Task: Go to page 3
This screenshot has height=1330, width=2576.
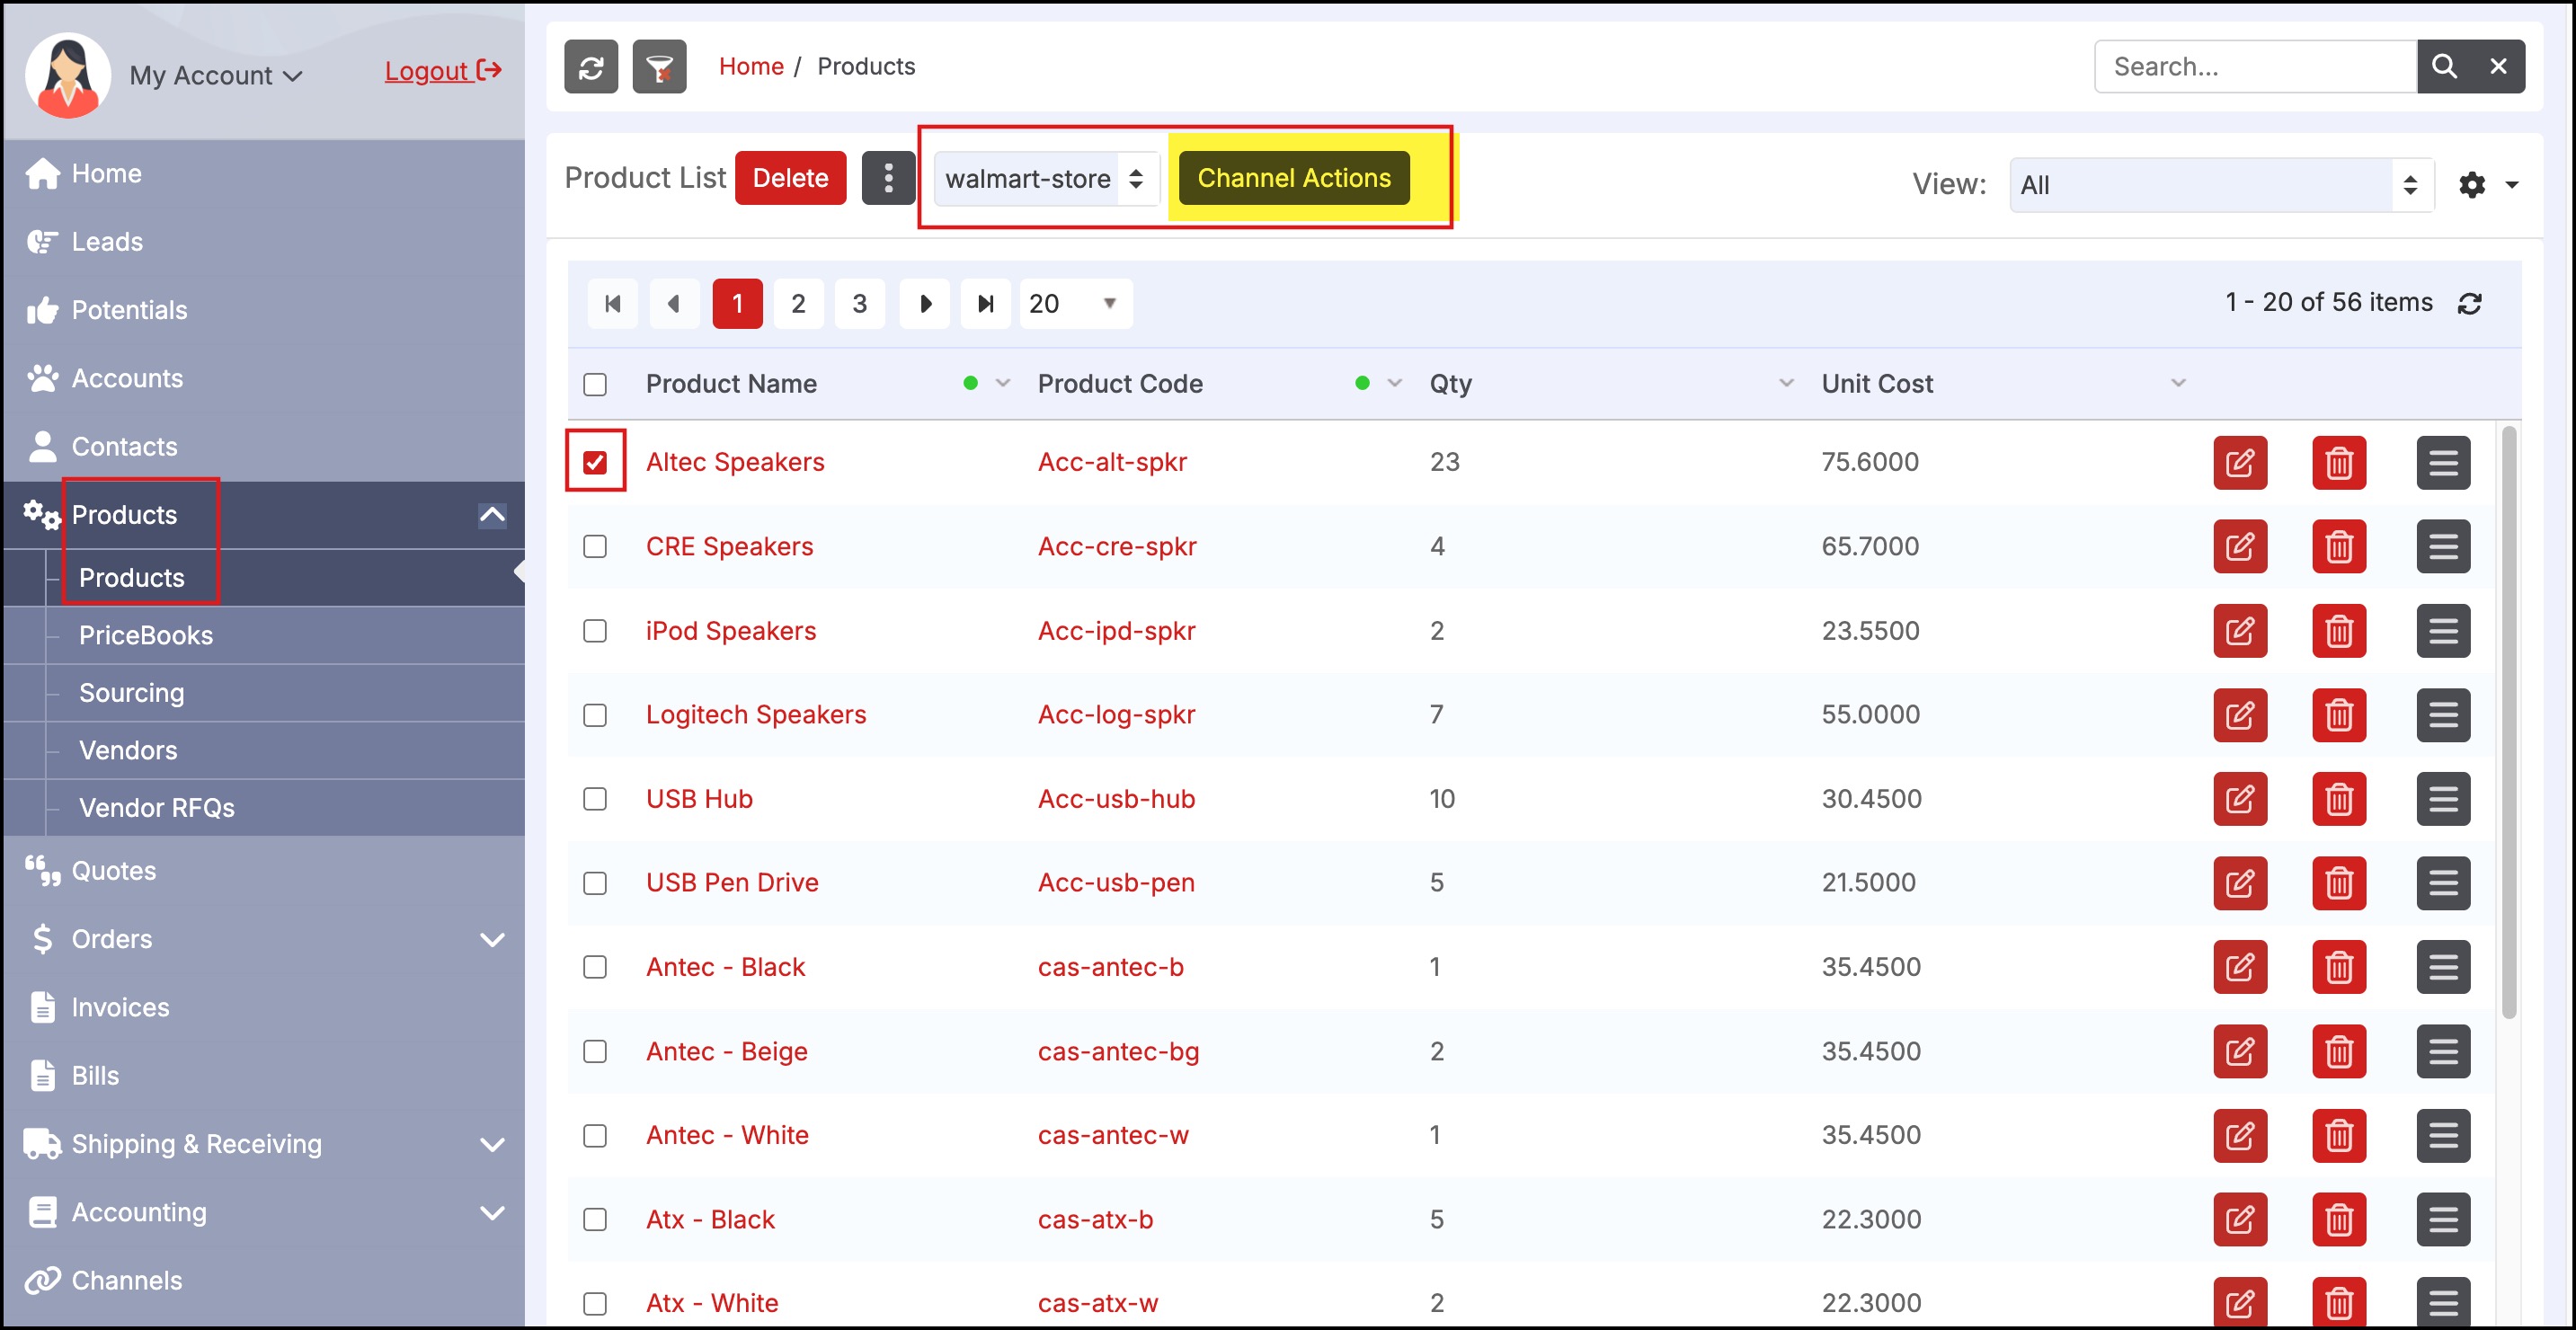Action: click(x=859, y=304)
